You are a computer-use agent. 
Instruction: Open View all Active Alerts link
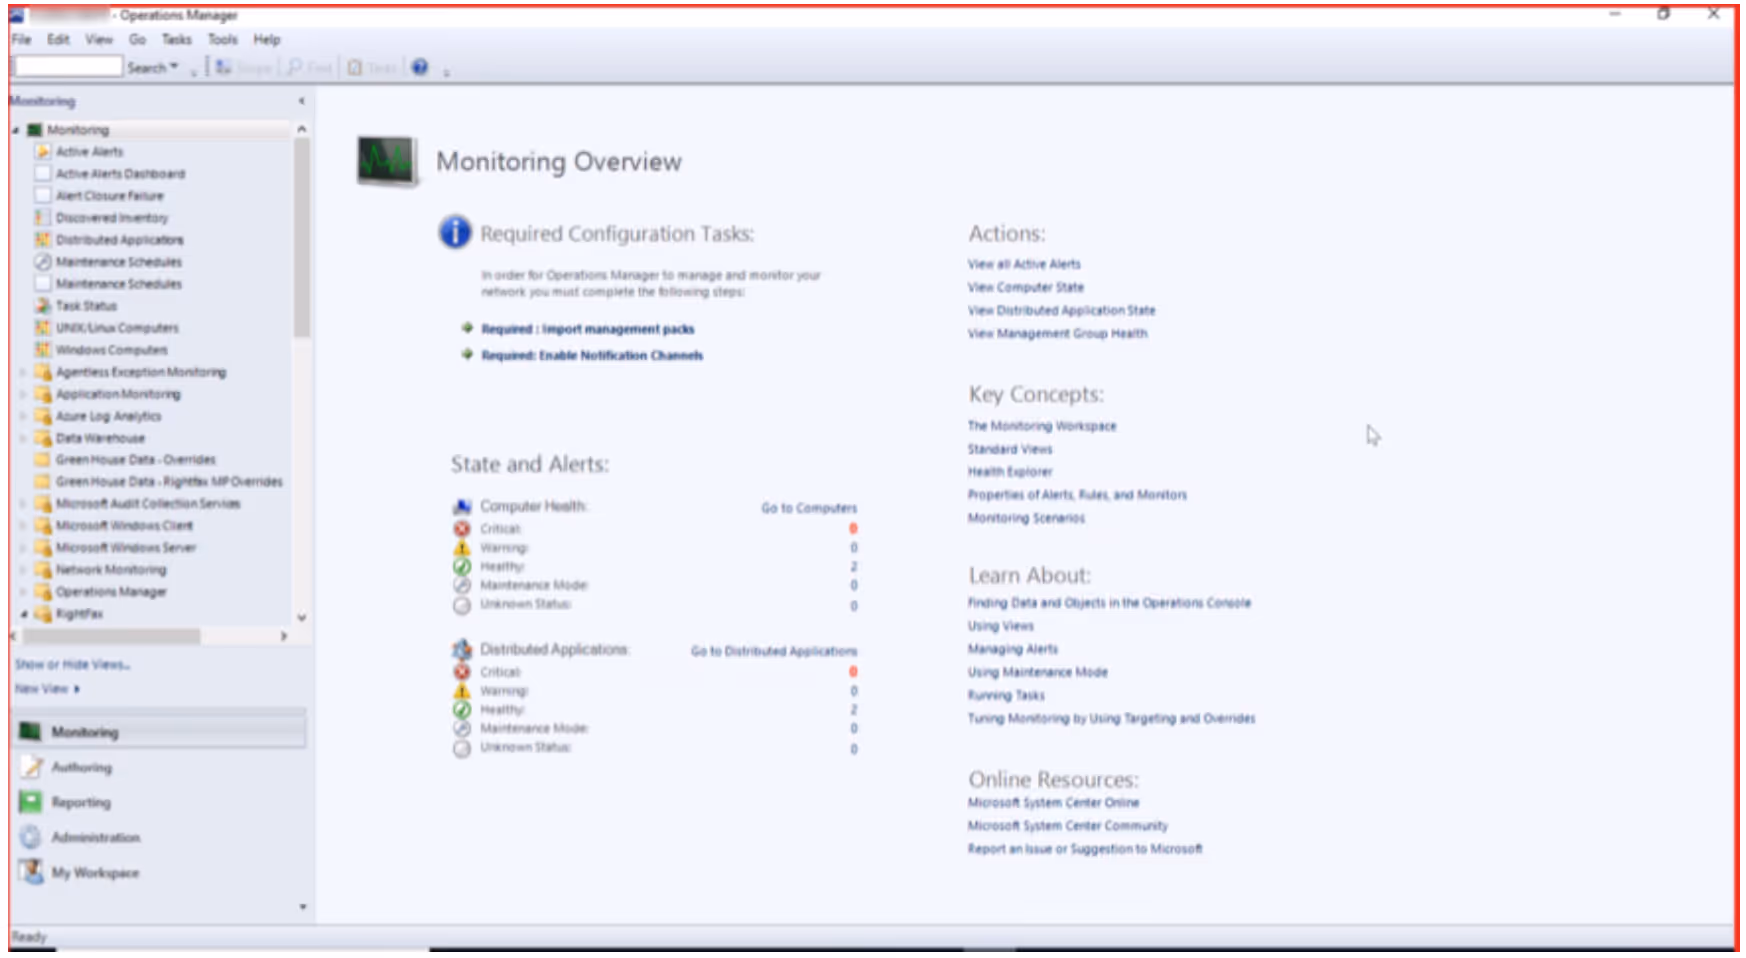(1024, 264)
